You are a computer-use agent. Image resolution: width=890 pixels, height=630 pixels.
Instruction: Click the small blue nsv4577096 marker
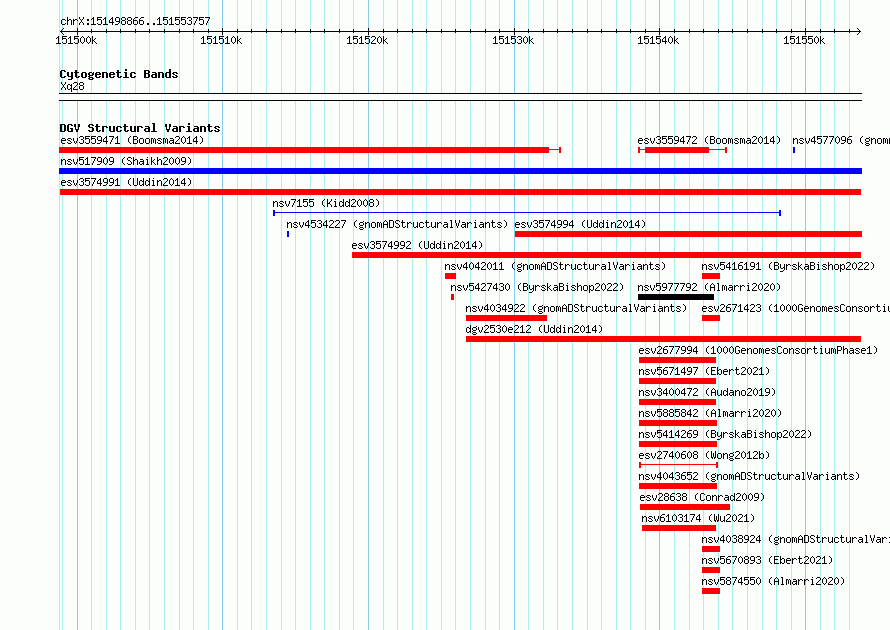click(x=794, y=150)
